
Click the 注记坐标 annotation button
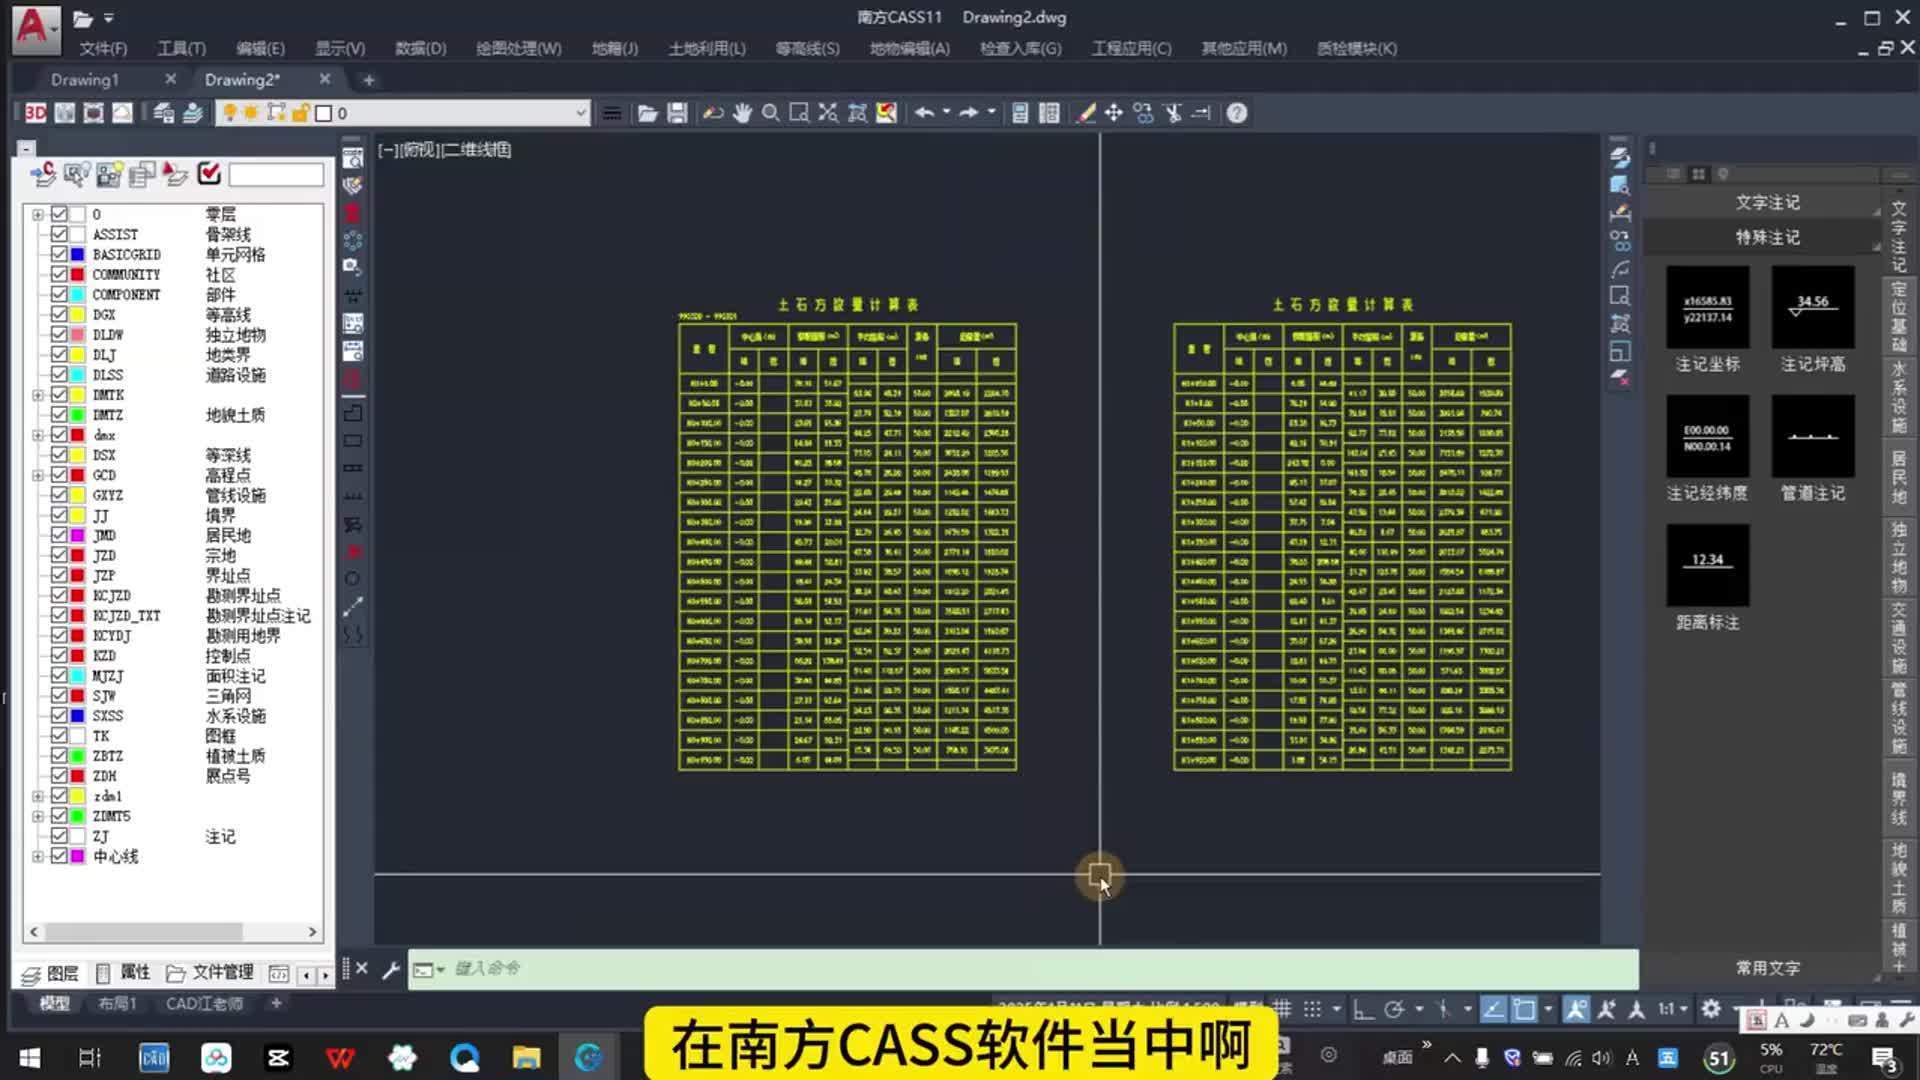1707,308
